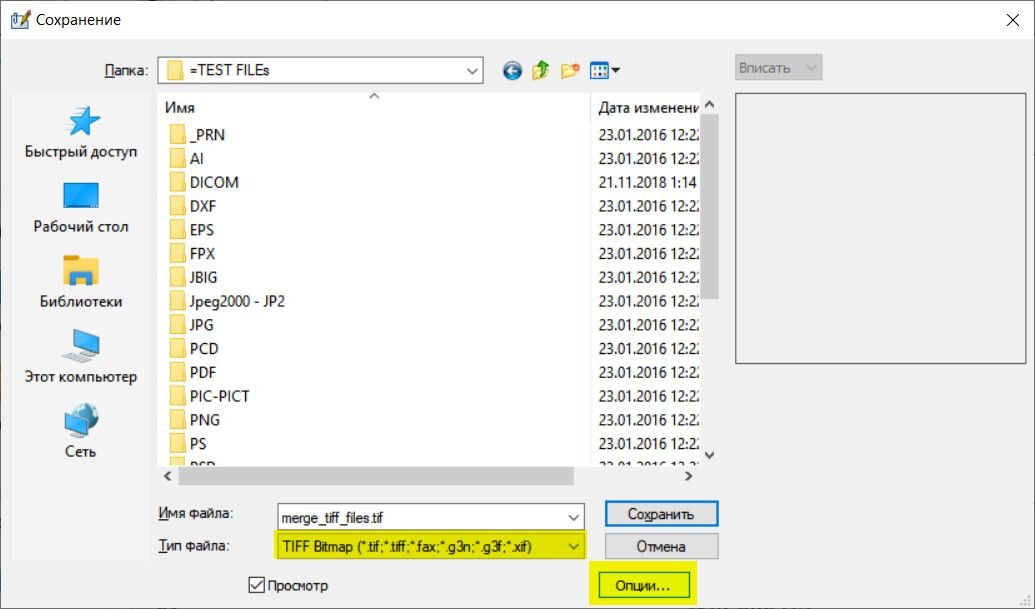The image size is (1035, 609).
Task: Select the PS folder
Action: coord(188,443)
